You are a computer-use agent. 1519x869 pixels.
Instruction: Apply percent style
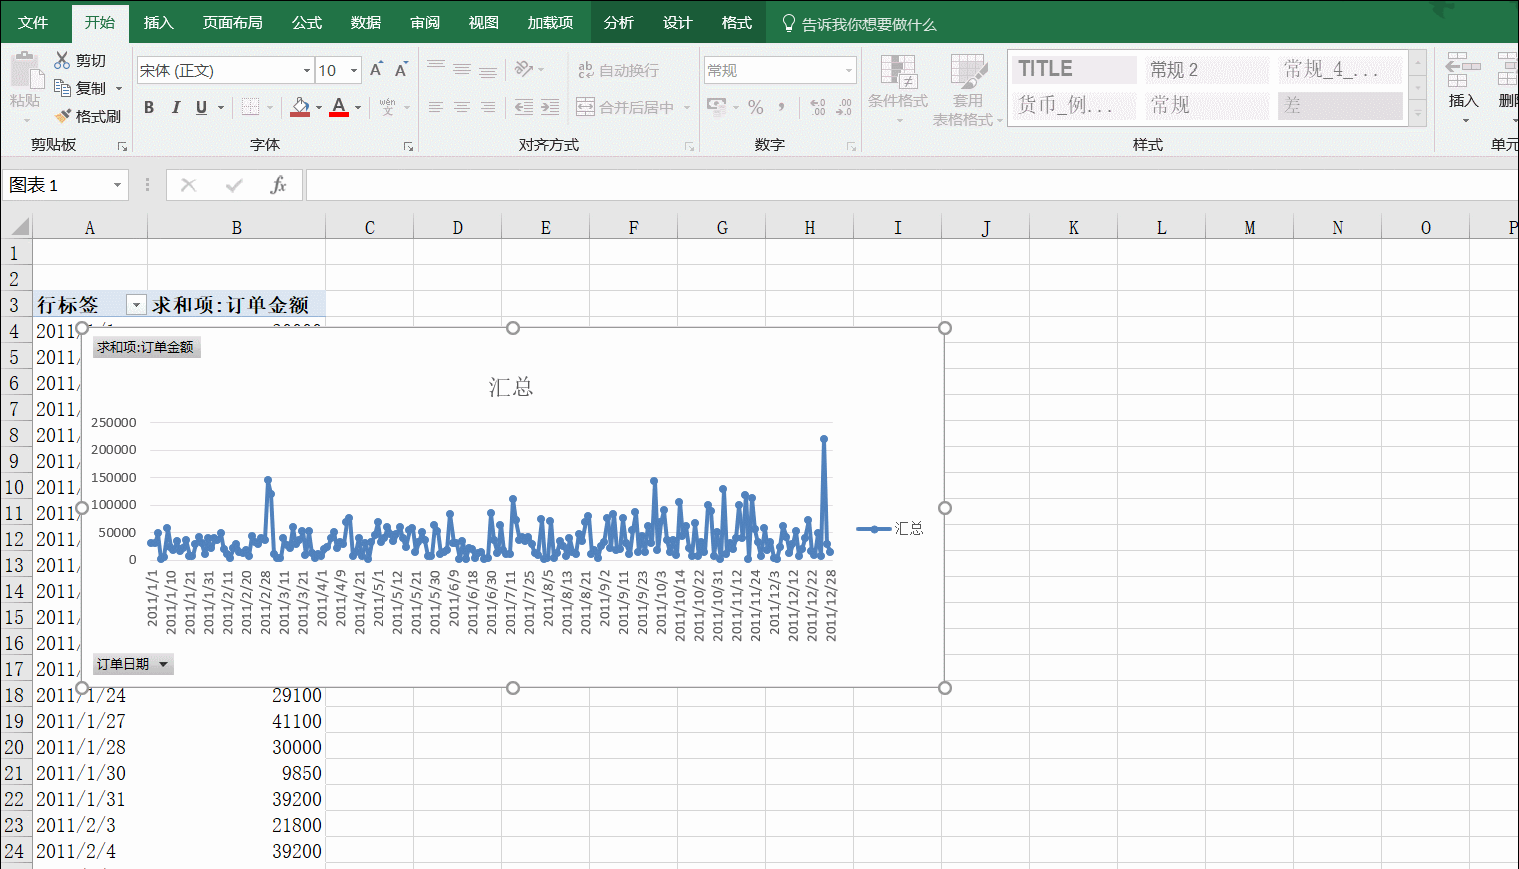tap(756, 107)
